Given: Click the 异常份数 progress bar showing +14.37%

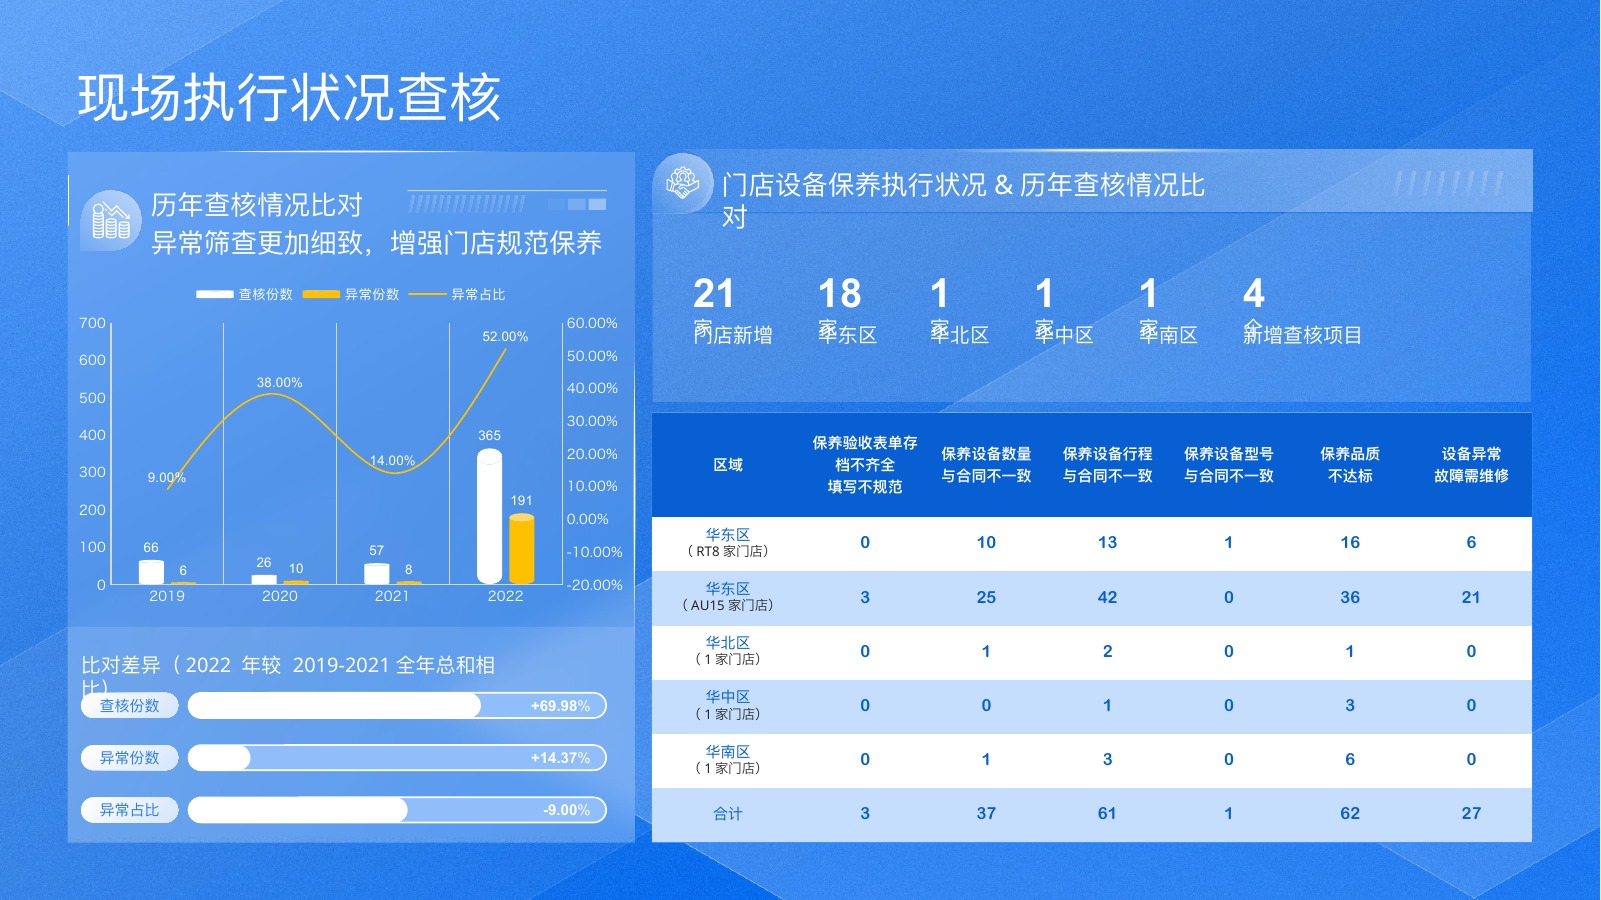Looking at the screenshot, I should point(397,757).
